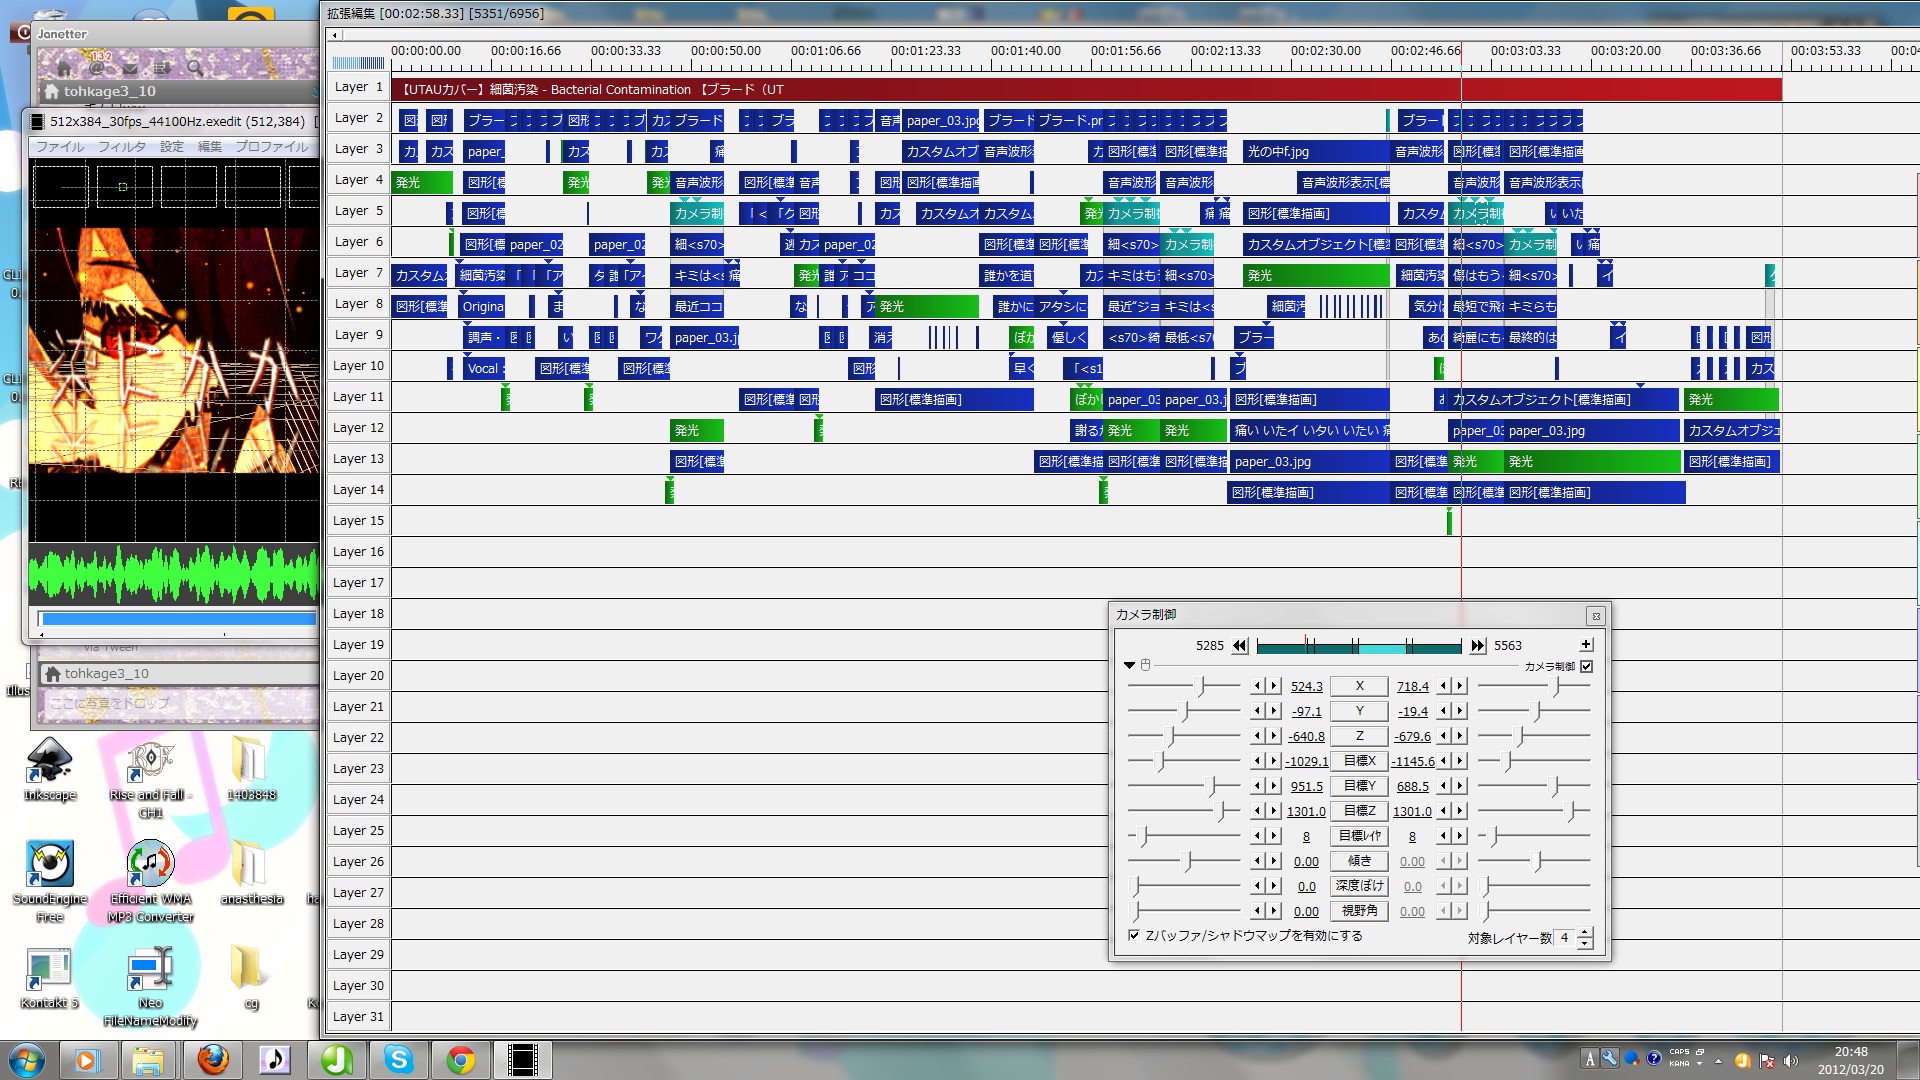Jump to previous keyframe in camera control

1240,646
